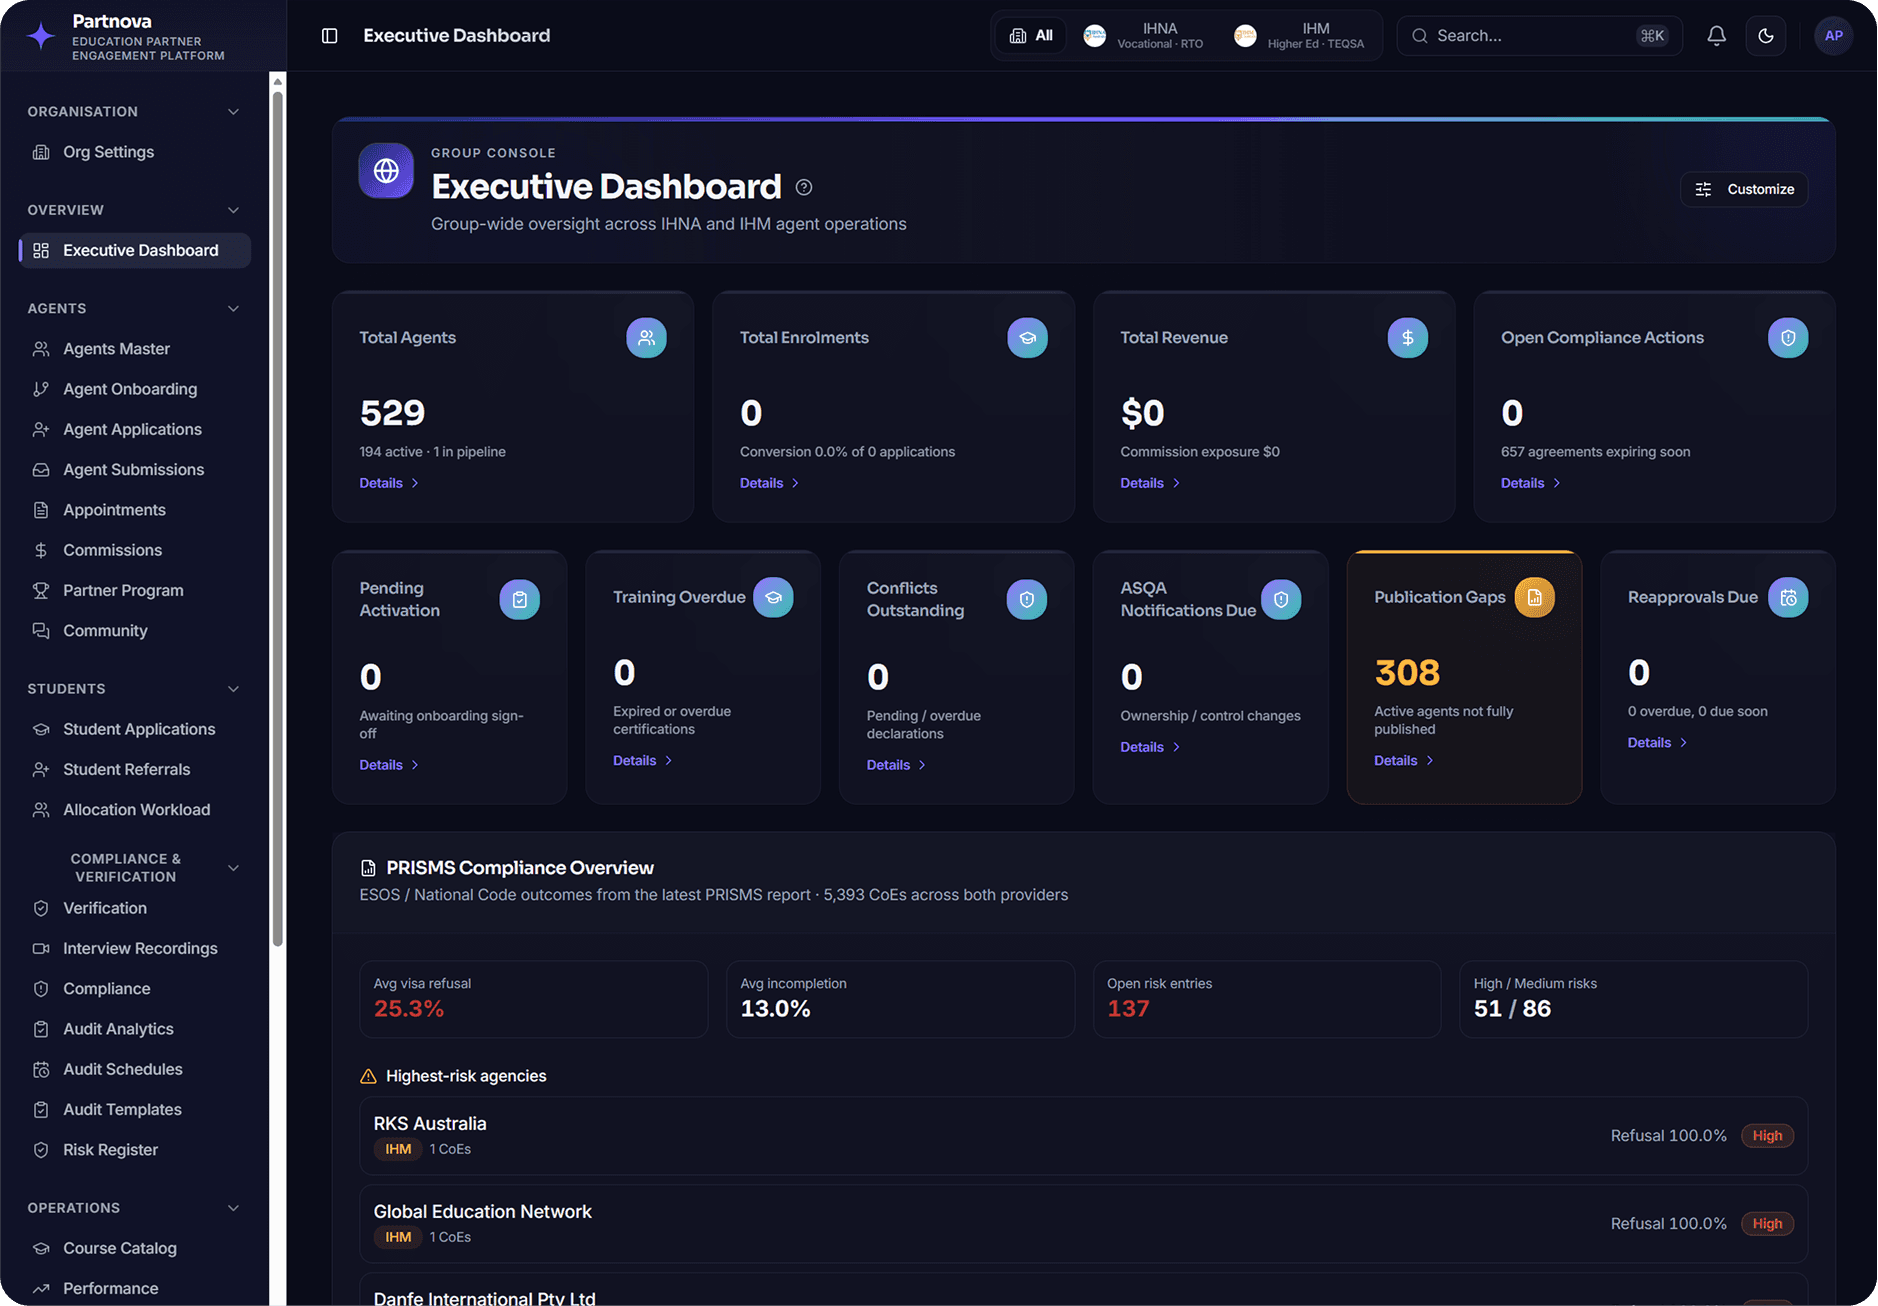Screen dimensions: 1878x1306
Task: Collapse the Compliance & Verification section
Action: point(233,867)
